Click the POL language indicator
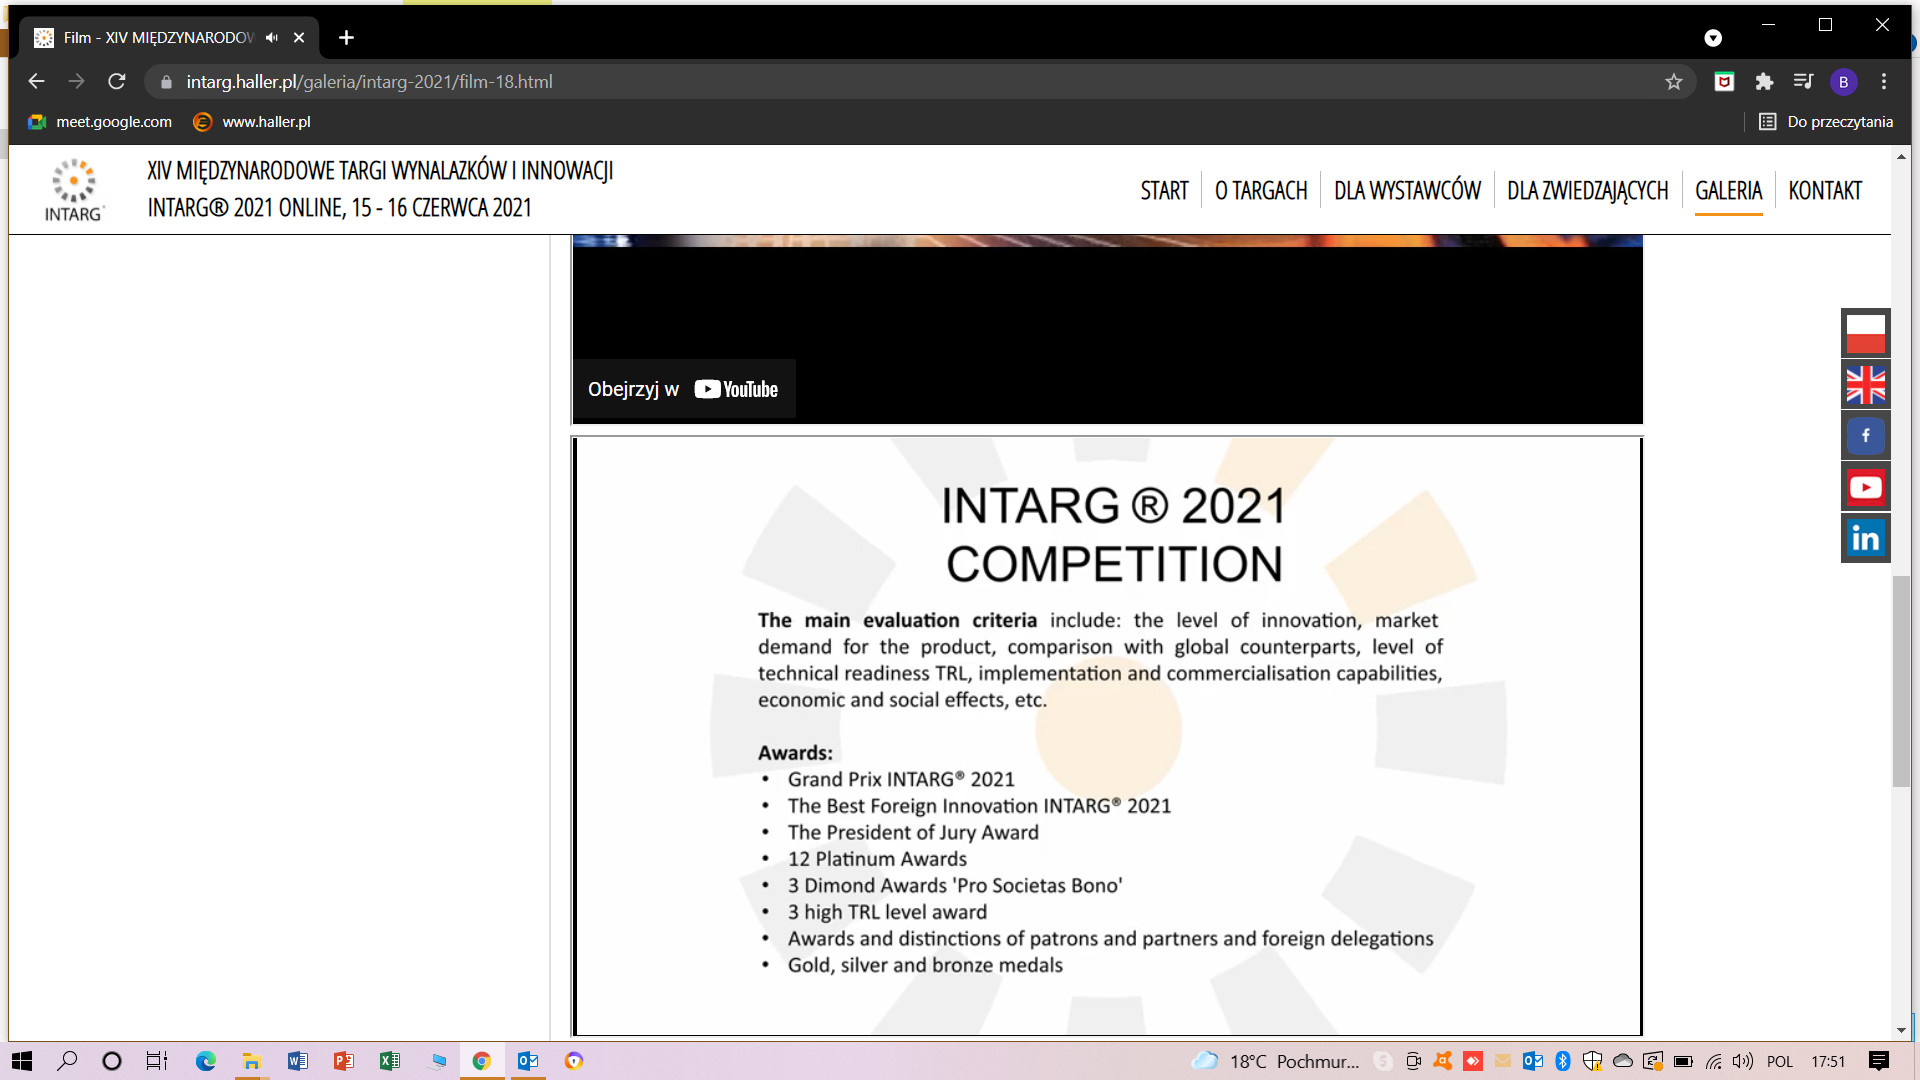The width and height of the screenshot is (1920, 1080). tap(1780, 1061)
